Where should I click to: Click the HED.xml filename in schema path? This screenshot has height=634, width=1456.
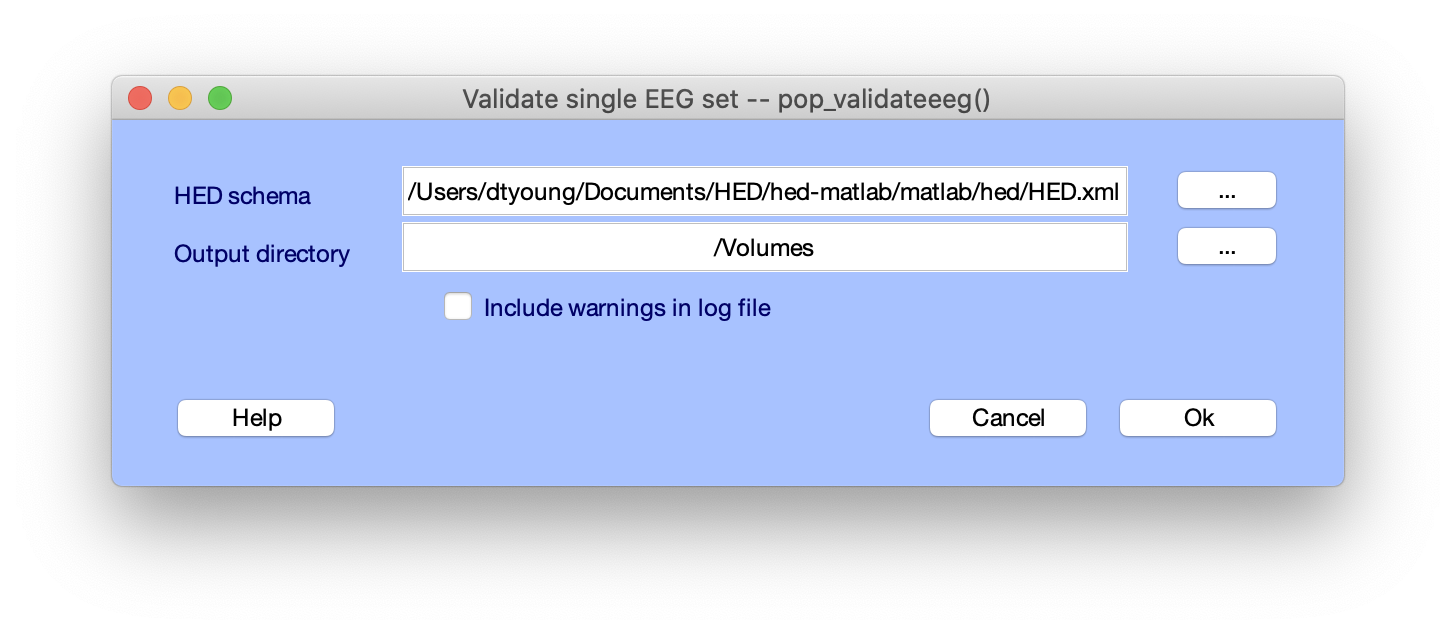click(1081, 191)
